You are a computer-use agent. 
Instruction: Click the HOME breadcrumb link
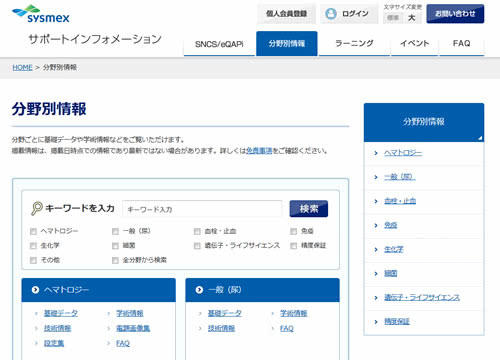22,68
